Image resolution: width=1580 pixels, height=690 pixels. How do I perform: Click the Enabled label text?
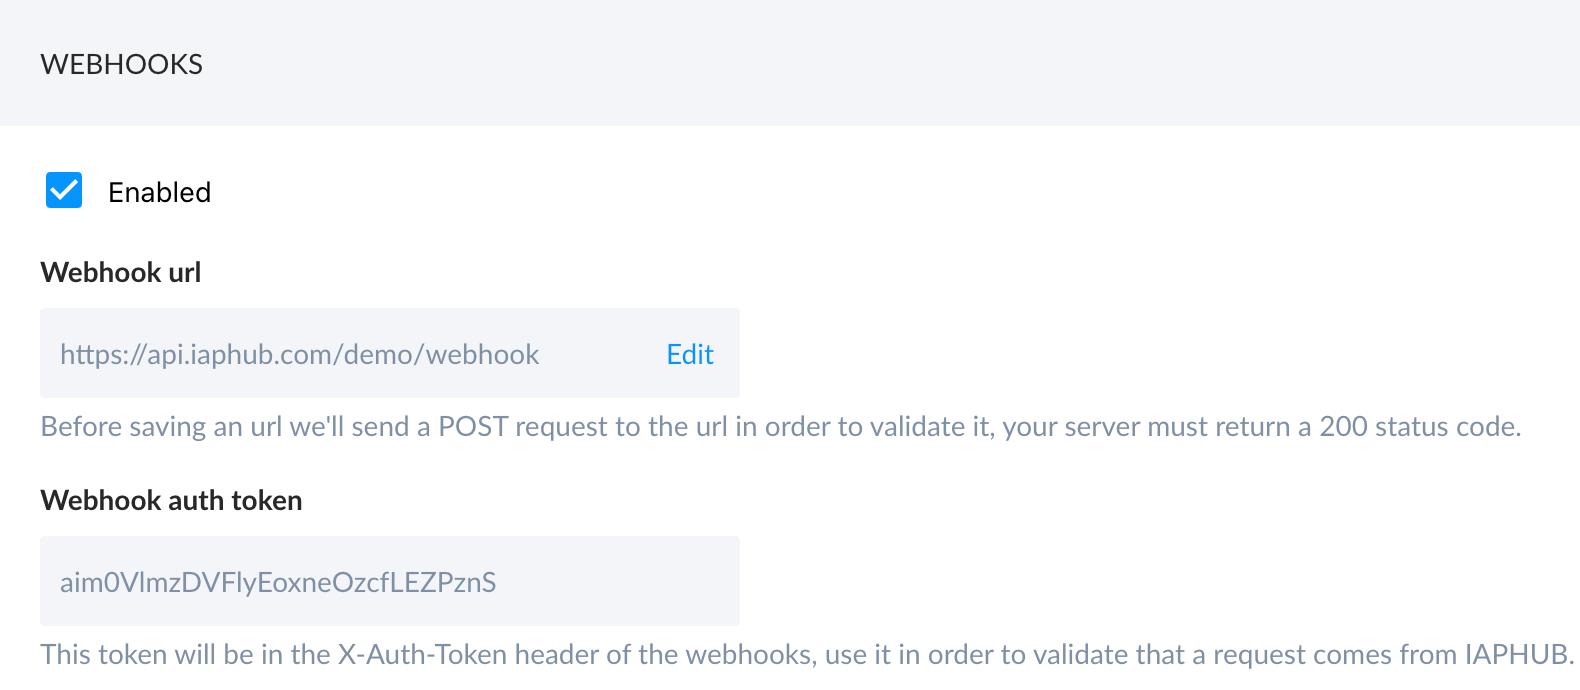coord(159,192)
